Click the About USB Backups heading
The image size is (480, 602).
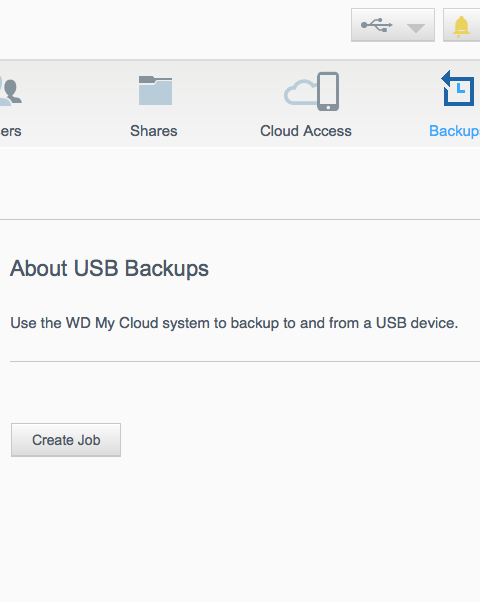click(x=109, y=268)
